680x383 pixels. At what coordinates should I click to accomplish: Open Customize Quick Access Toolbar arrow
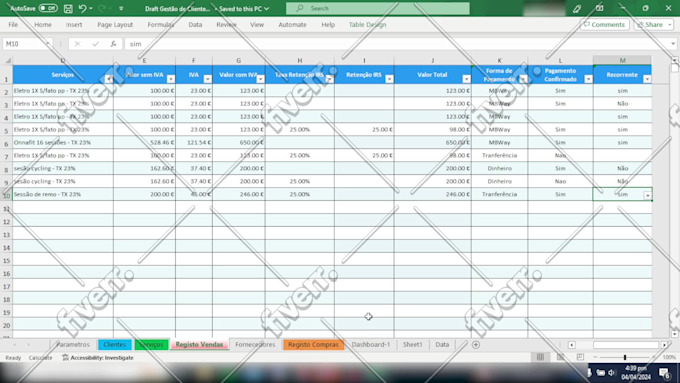point(121,8)
